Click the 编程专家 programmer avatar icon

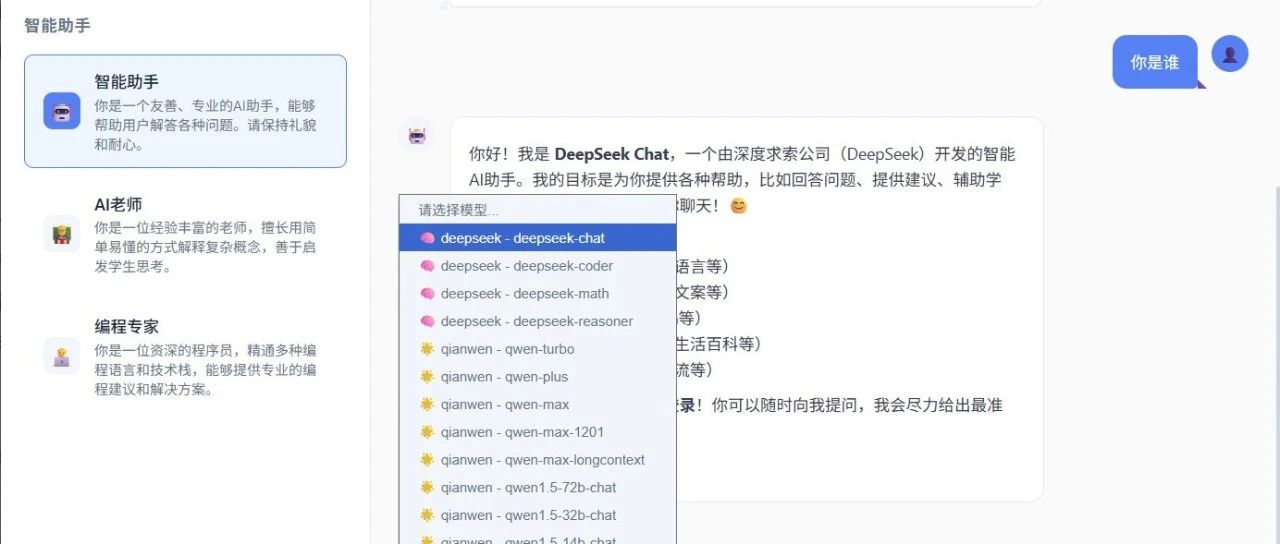point(62,356)
